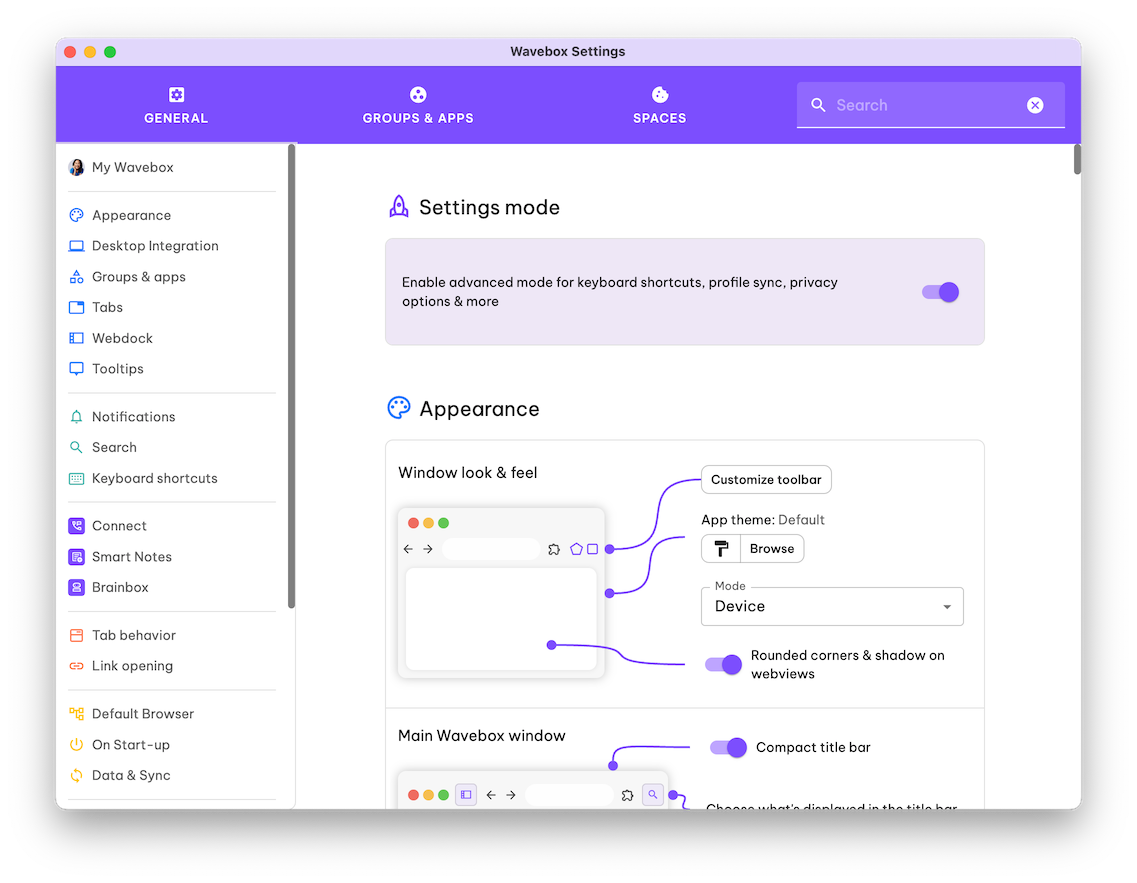Click the paint roller theme icon
The height and width of the screenshot is (883, 1137).
pos(721,549)
